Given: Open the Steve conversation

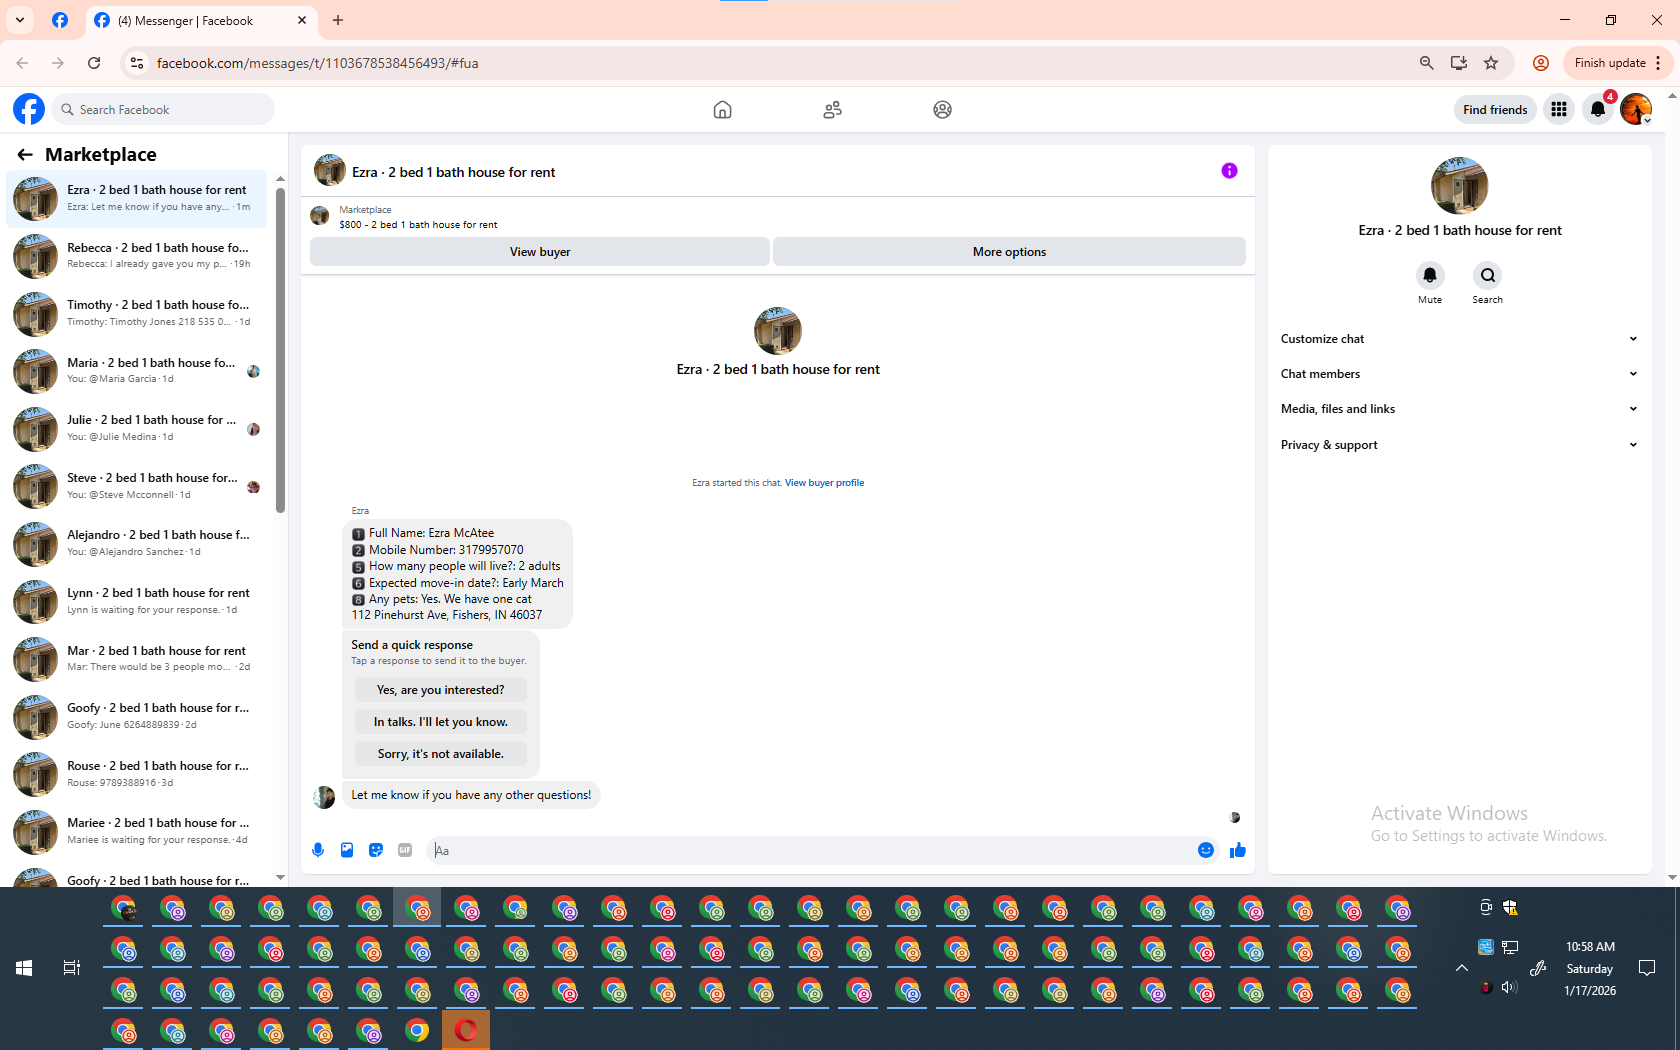Looking at the screenshot, I should (x=137, y=486).
